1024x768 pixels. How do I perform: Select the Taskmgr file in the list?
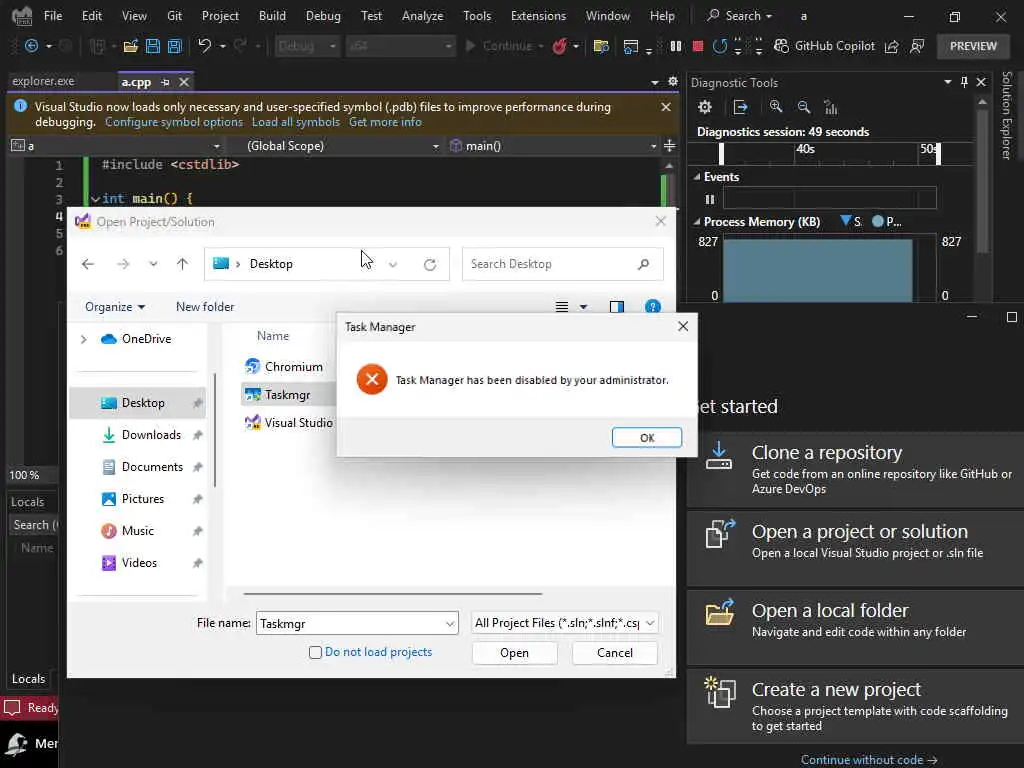tap(287, 395)
